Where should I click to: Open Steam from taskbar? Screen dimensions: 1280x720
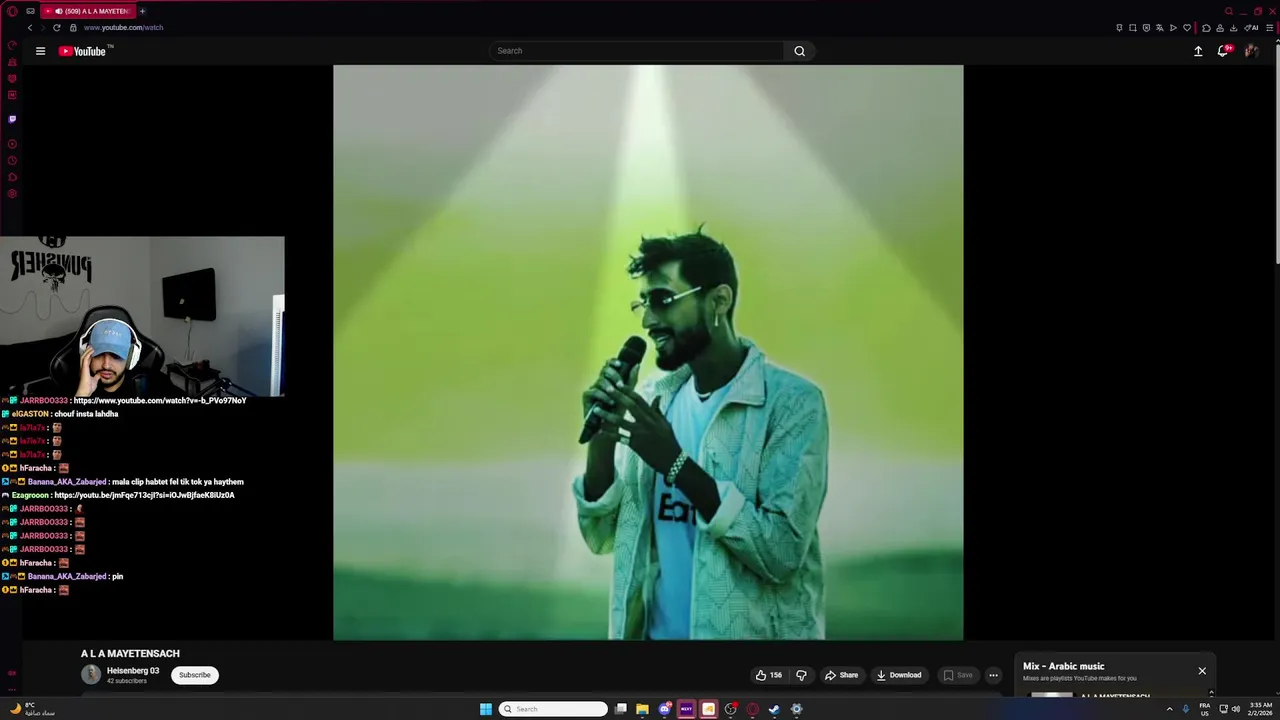pos(774,709)
